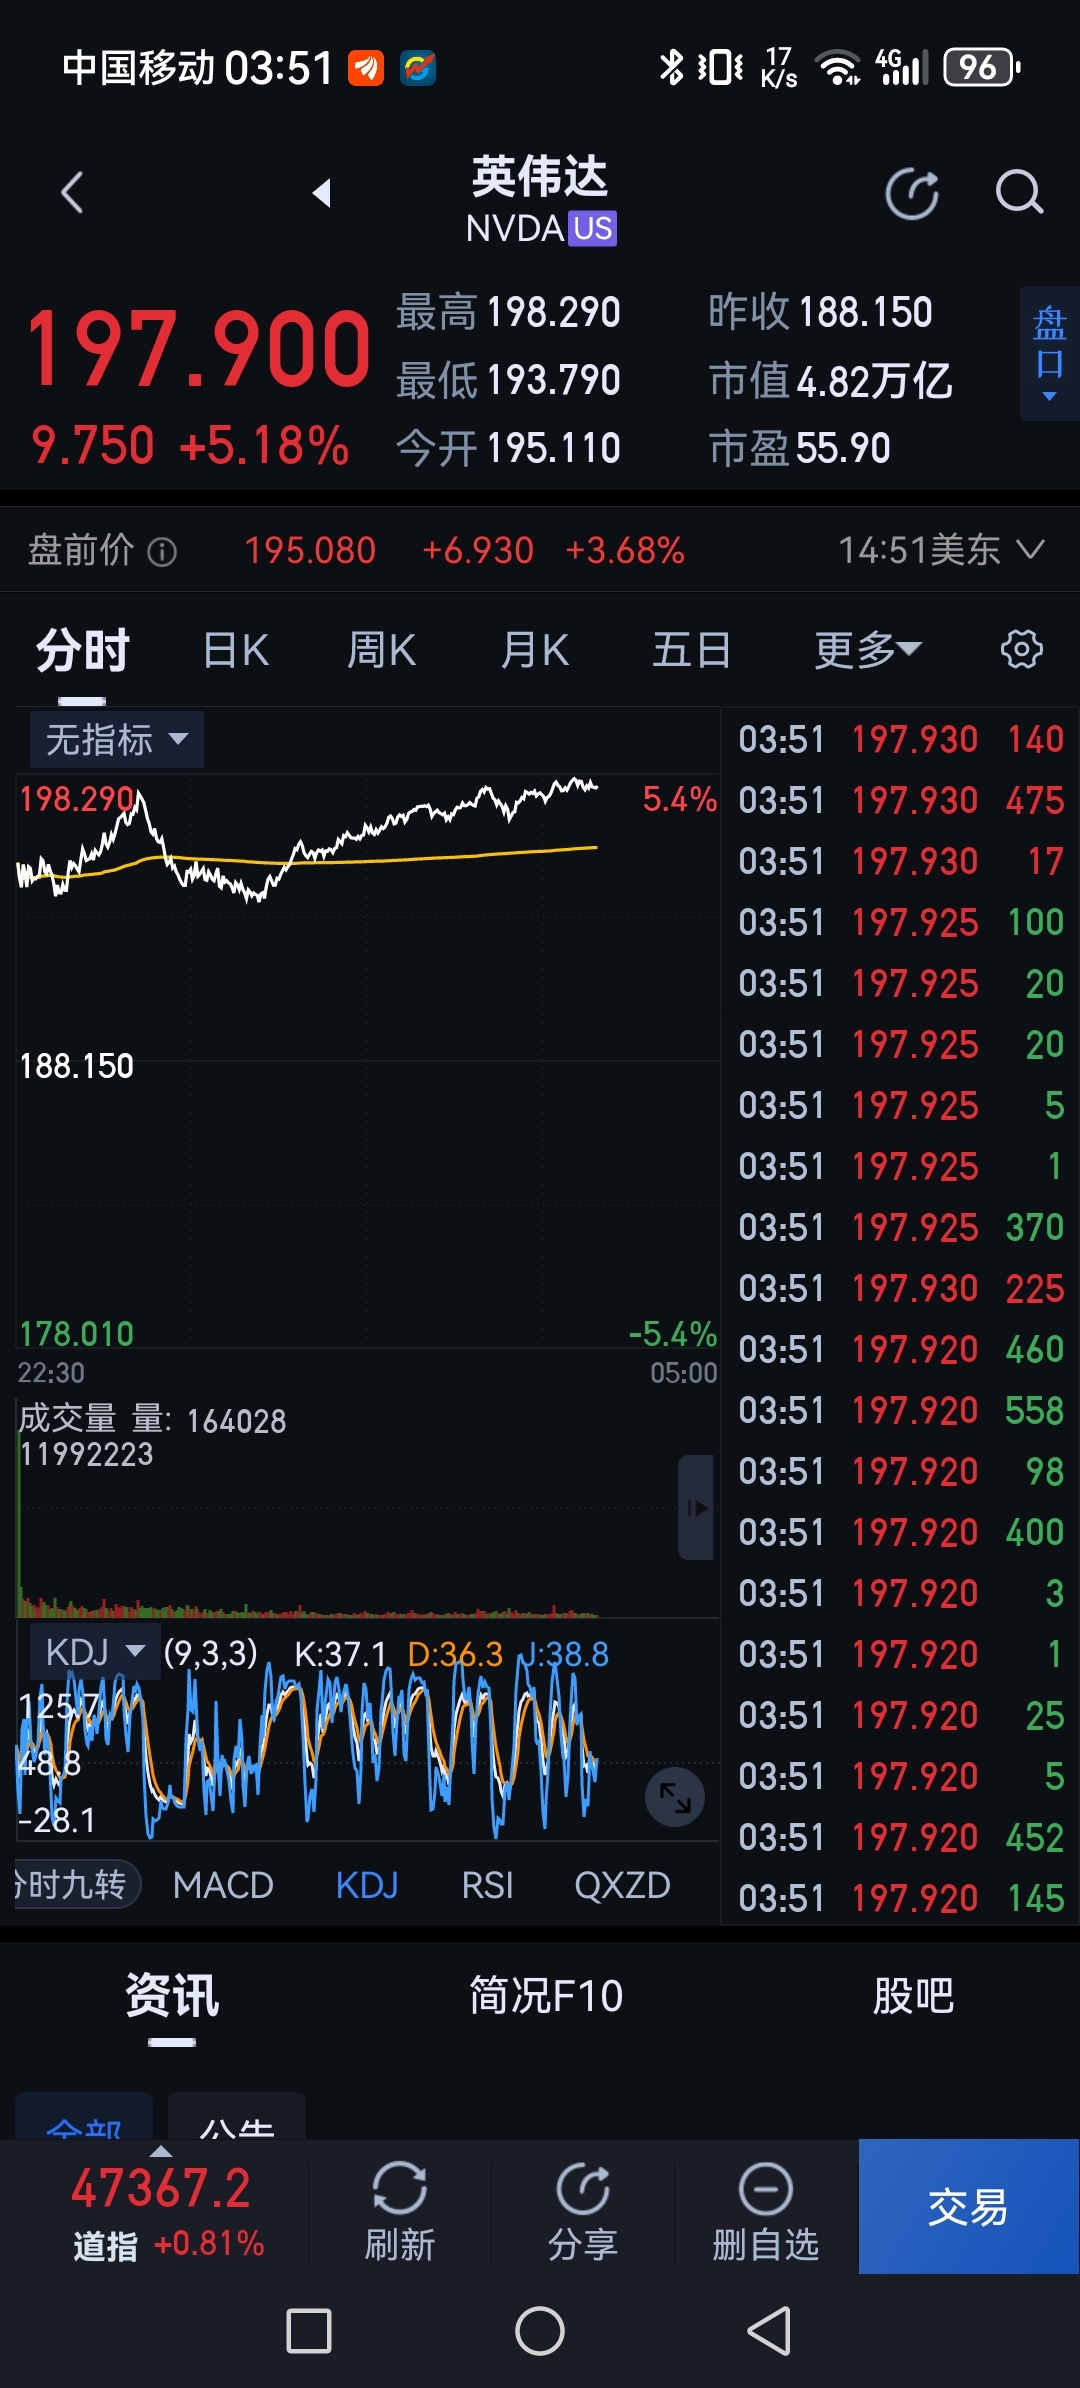Open chart settings gear icon
The image size is (1080, 2388).
(x=1021, y=649)
